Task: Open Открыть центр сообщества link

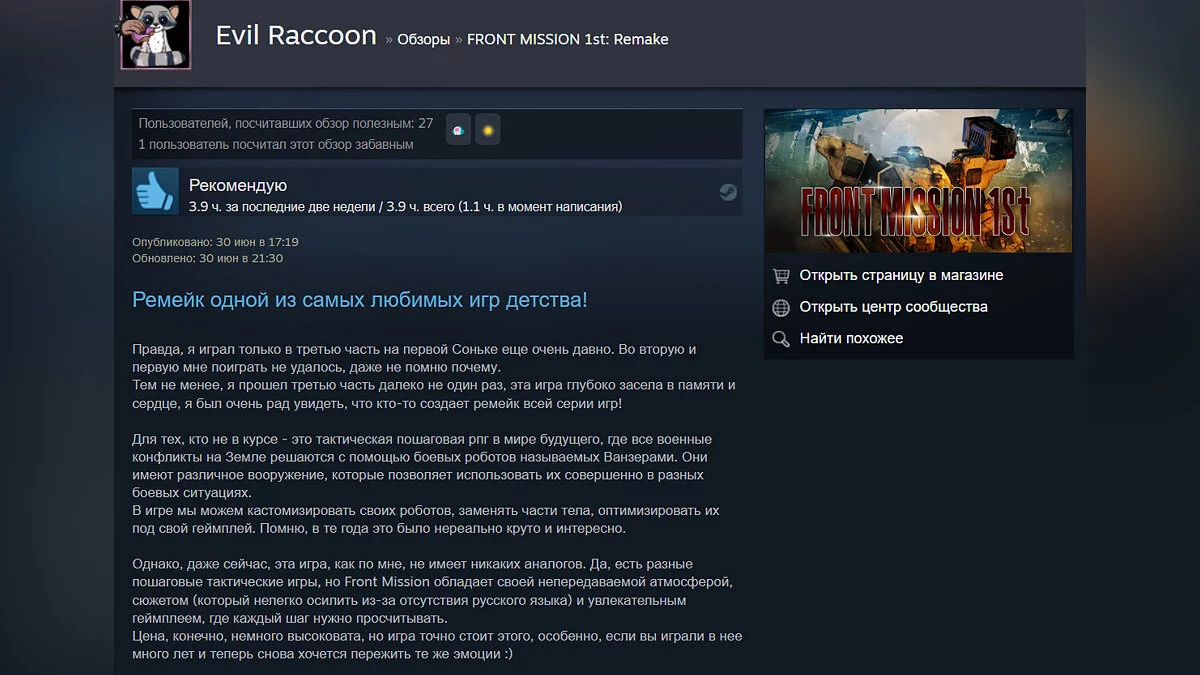Action: (x=893, y=307)
